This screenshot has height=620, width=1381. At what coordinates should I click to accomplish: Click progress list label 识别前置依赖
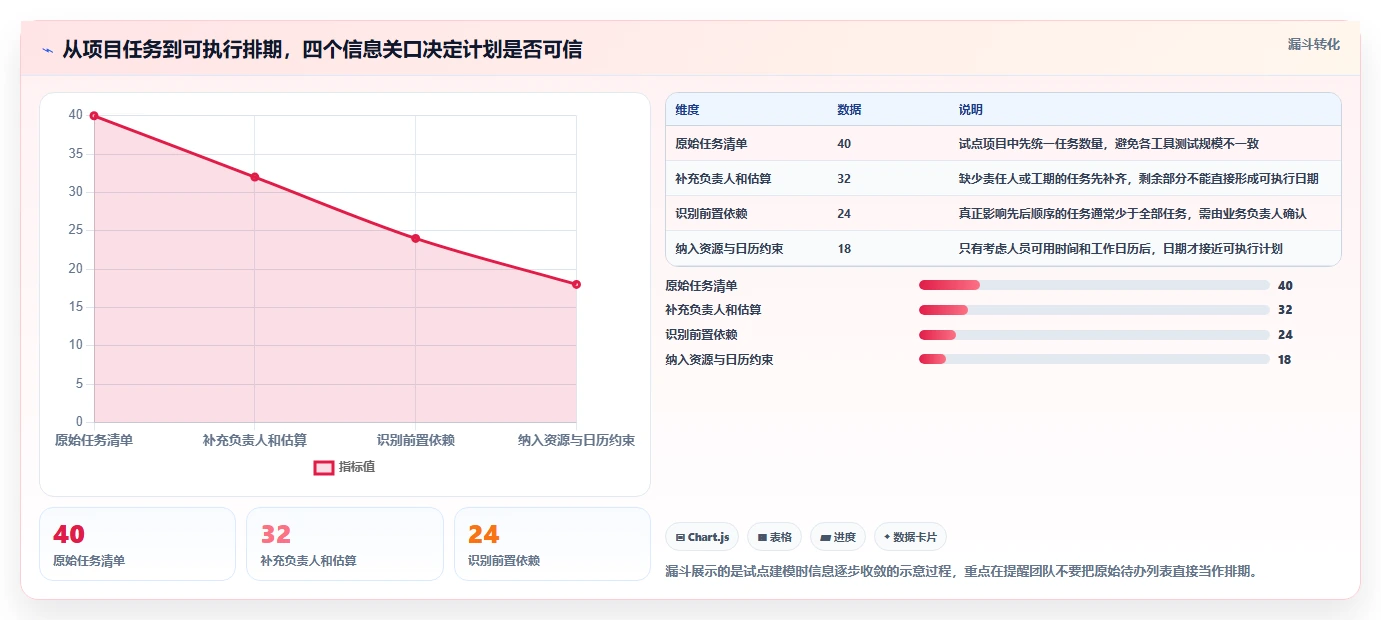(x=701, y=335)
